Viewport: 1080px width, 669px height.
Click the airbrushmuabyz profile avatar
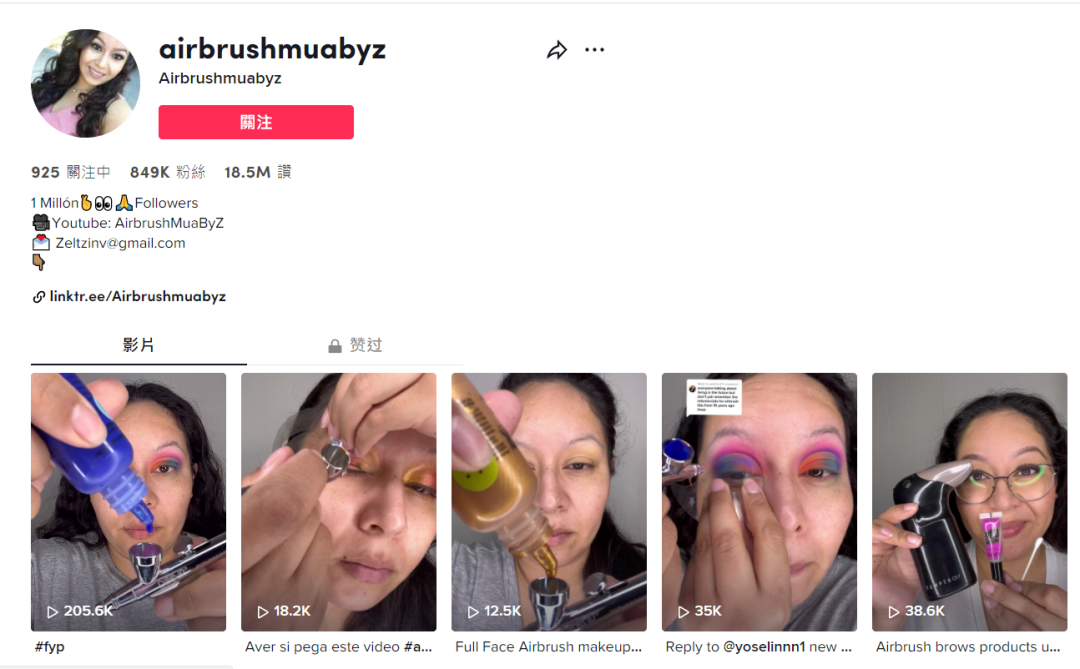85,83
